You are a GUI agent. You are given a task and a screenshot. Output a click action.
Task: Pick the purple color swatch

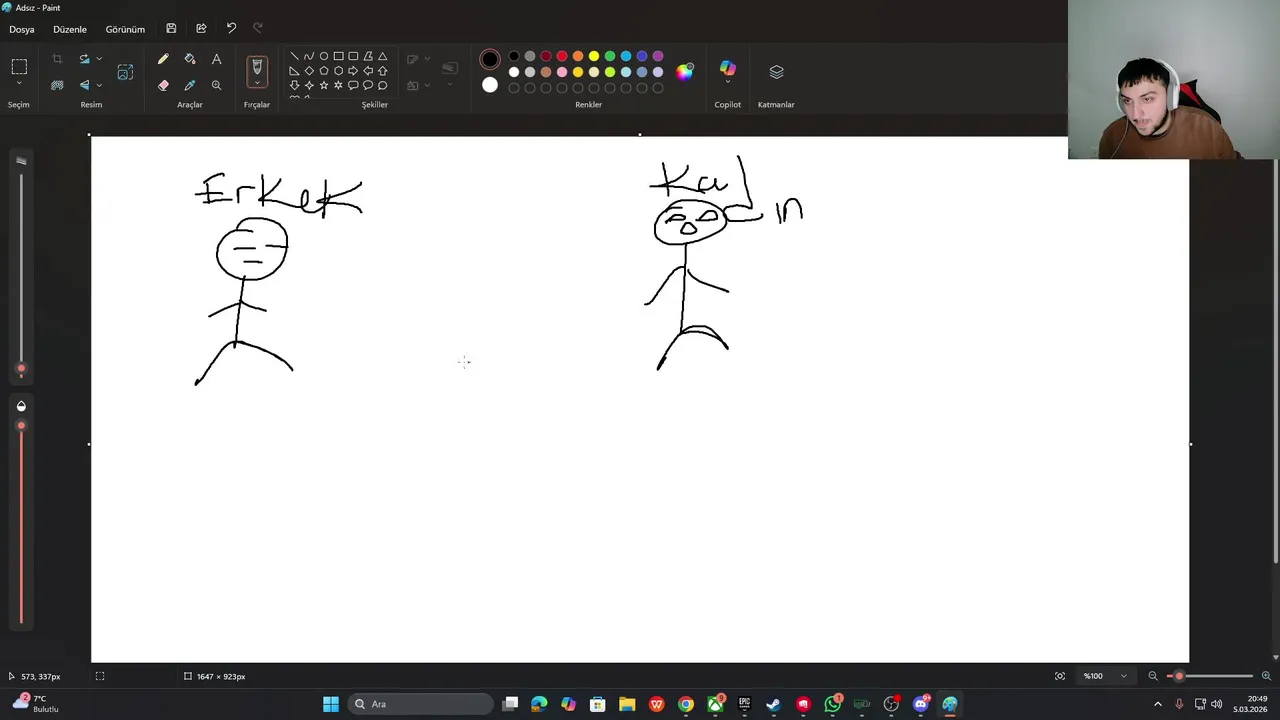tap(658, 56)
